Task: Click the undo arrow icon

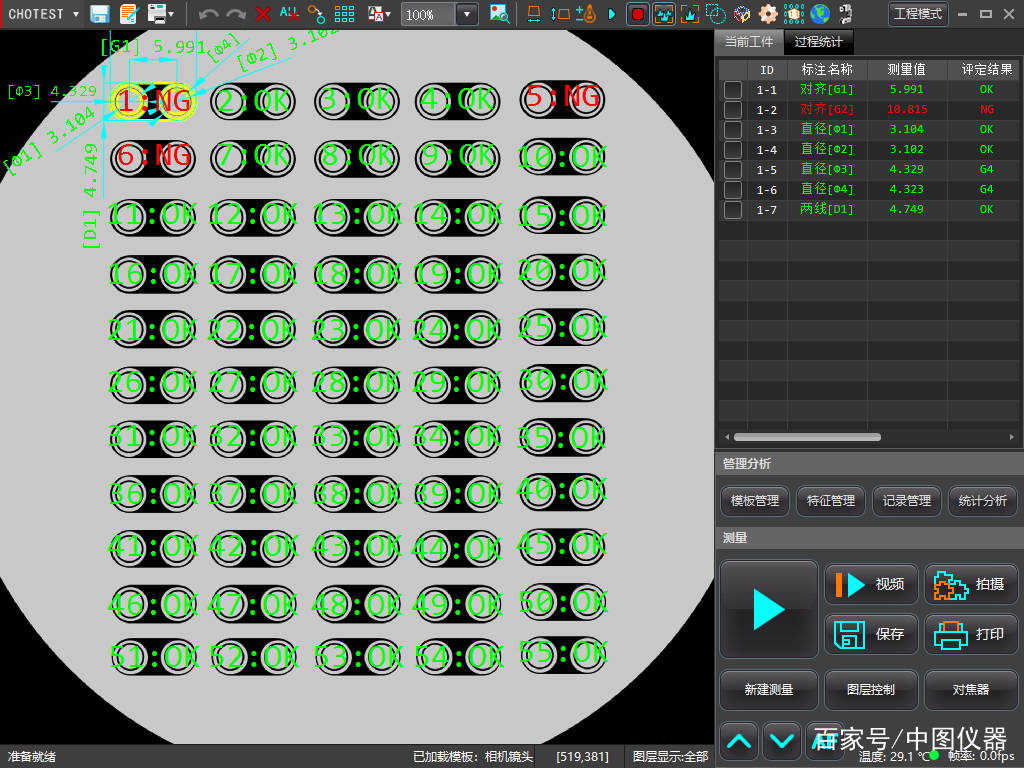Action: point(208,14)
